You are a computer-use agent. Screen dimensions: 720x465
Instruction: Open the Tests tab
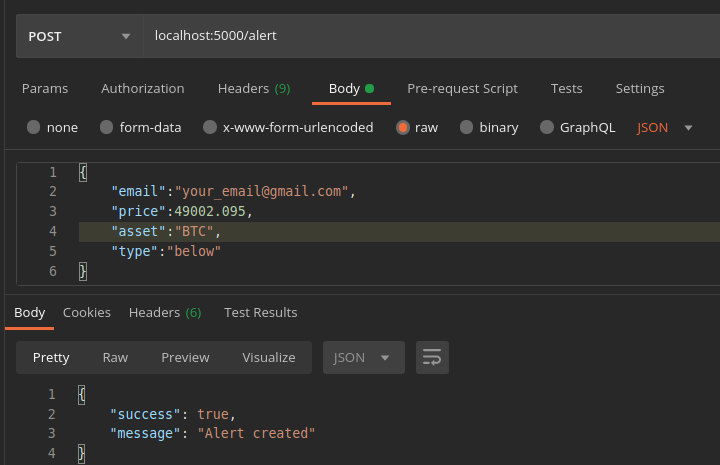coord(566,88)
